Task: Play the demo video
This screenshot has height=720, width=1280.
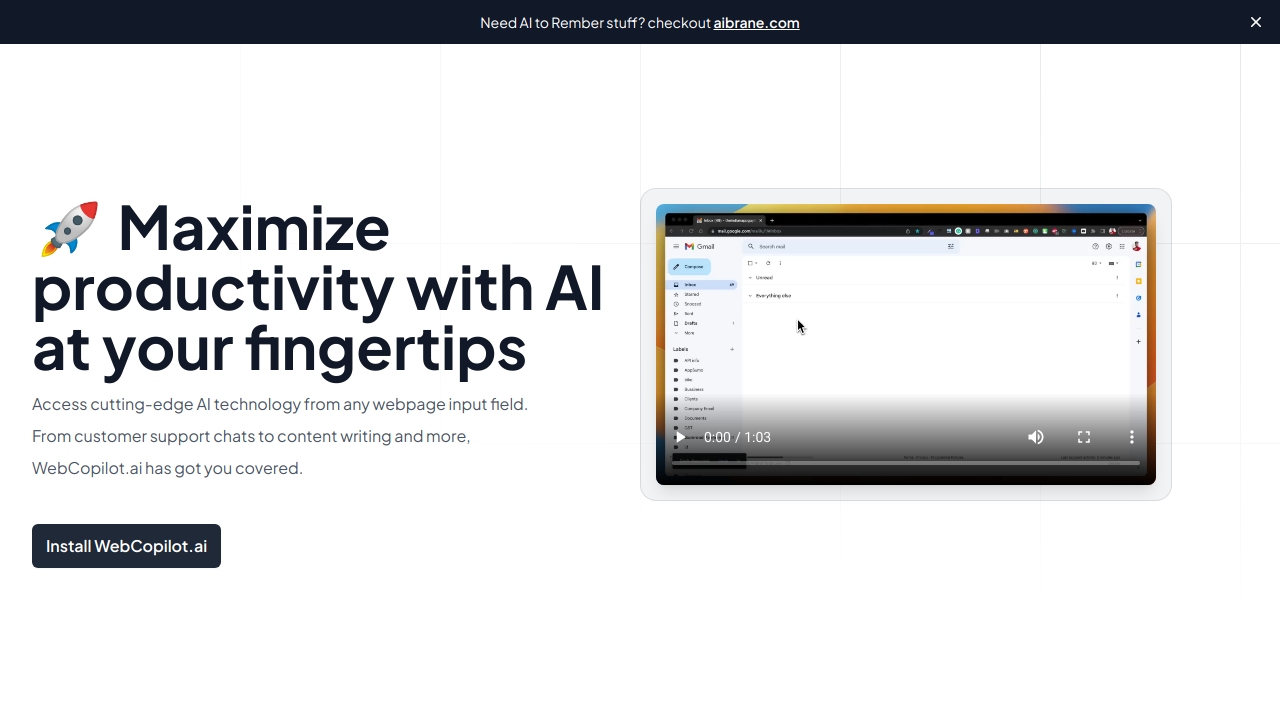Action: pos(680,437)
